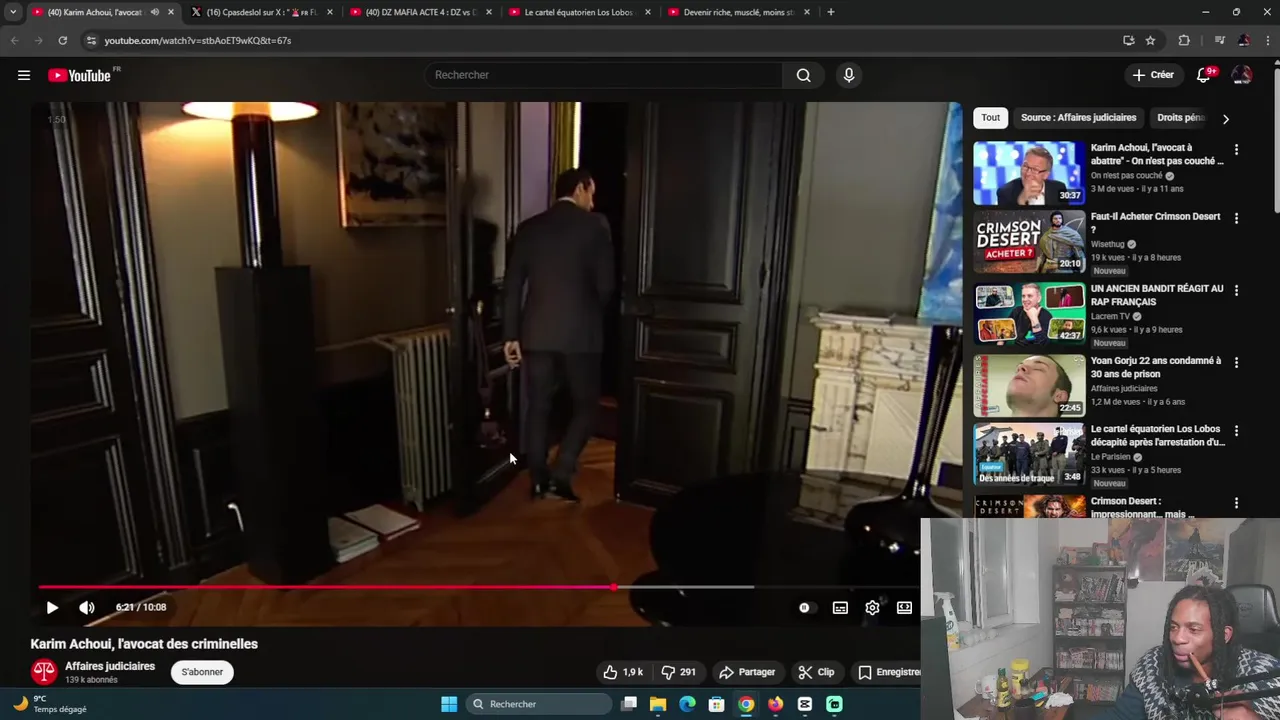Open options for cartel Los Lobos video

pos(1236,431)
